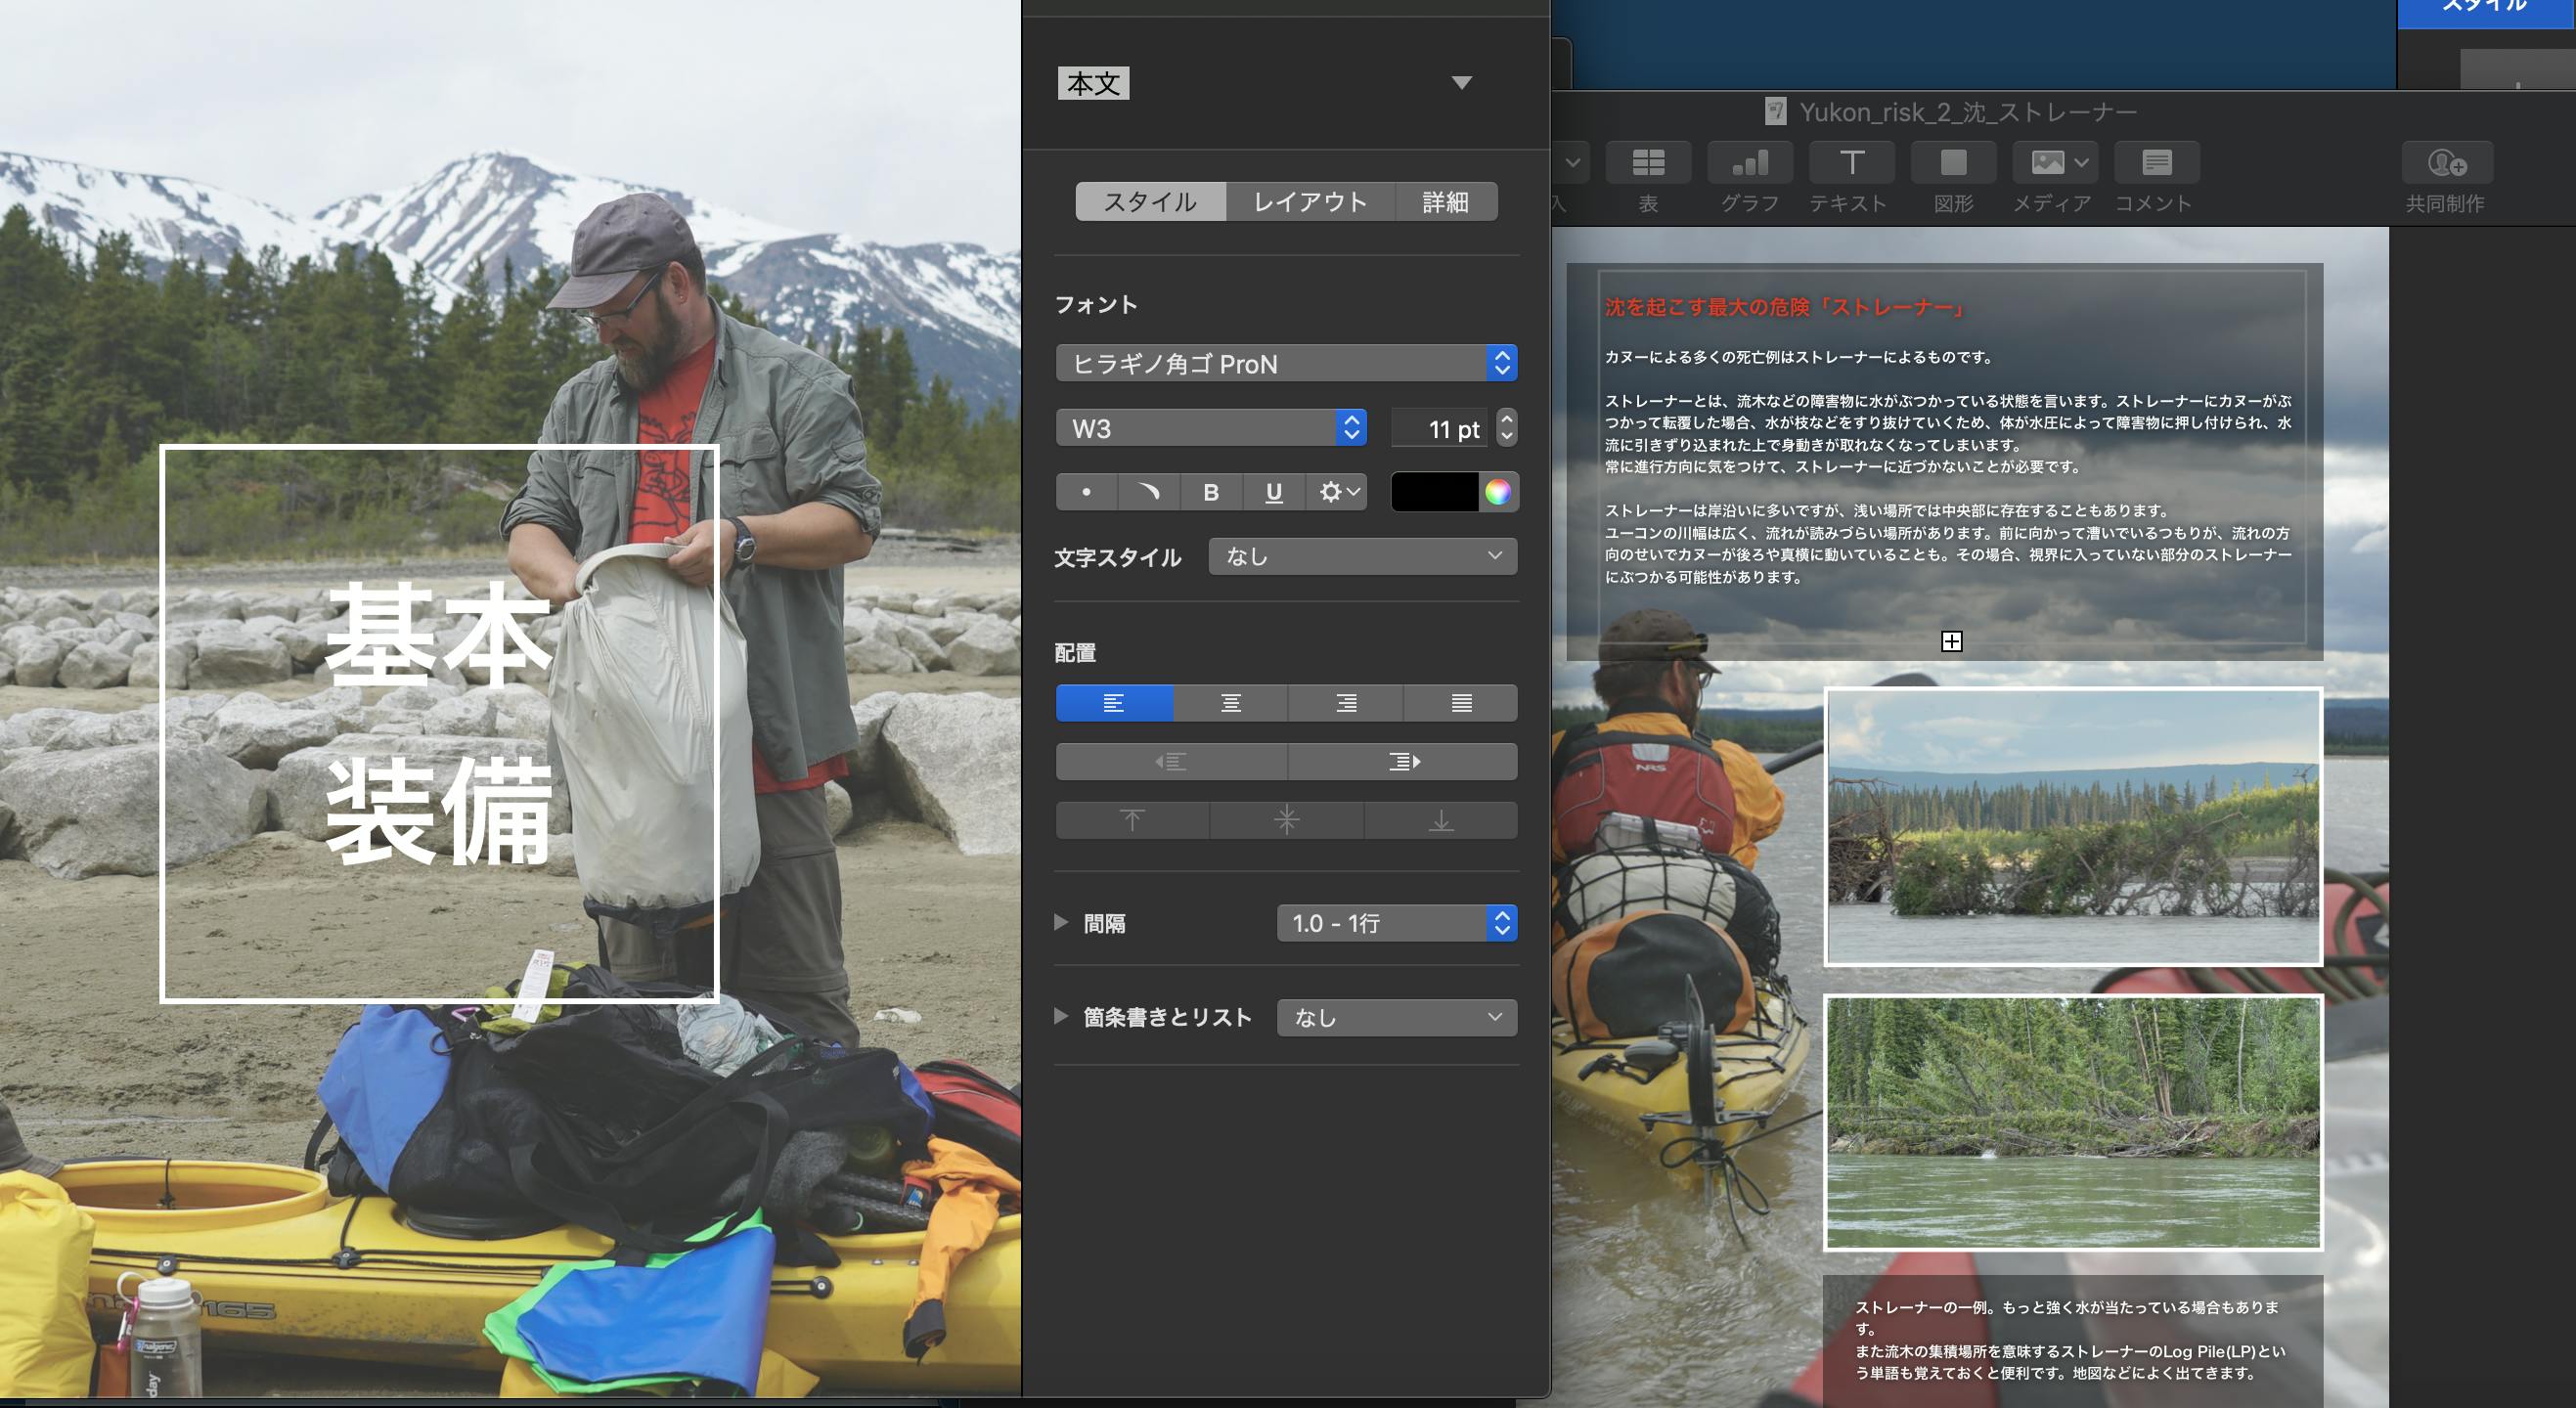Screen dimensions: 2576x1408
Task: Open the 文字スタイル dropdown
Action: click(x=1362, y=556)
